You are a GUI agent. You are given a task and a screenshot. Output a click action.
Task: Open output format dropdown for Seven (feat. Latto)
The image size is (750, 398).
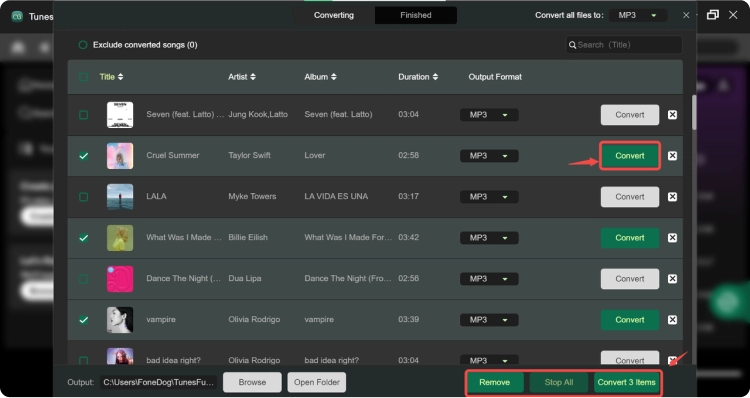pyautogui.click(x=489, y=115)
